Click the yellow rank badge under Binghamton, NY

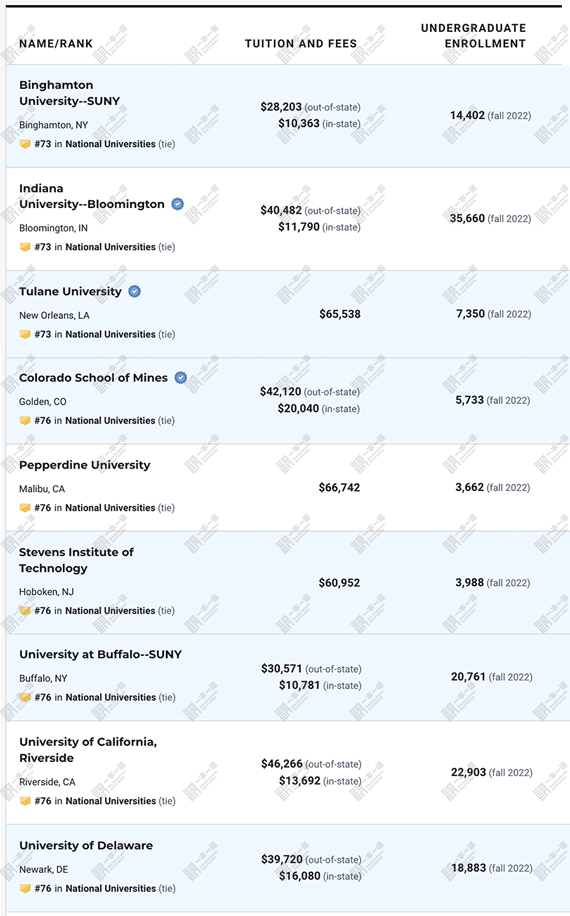point(25,144)
